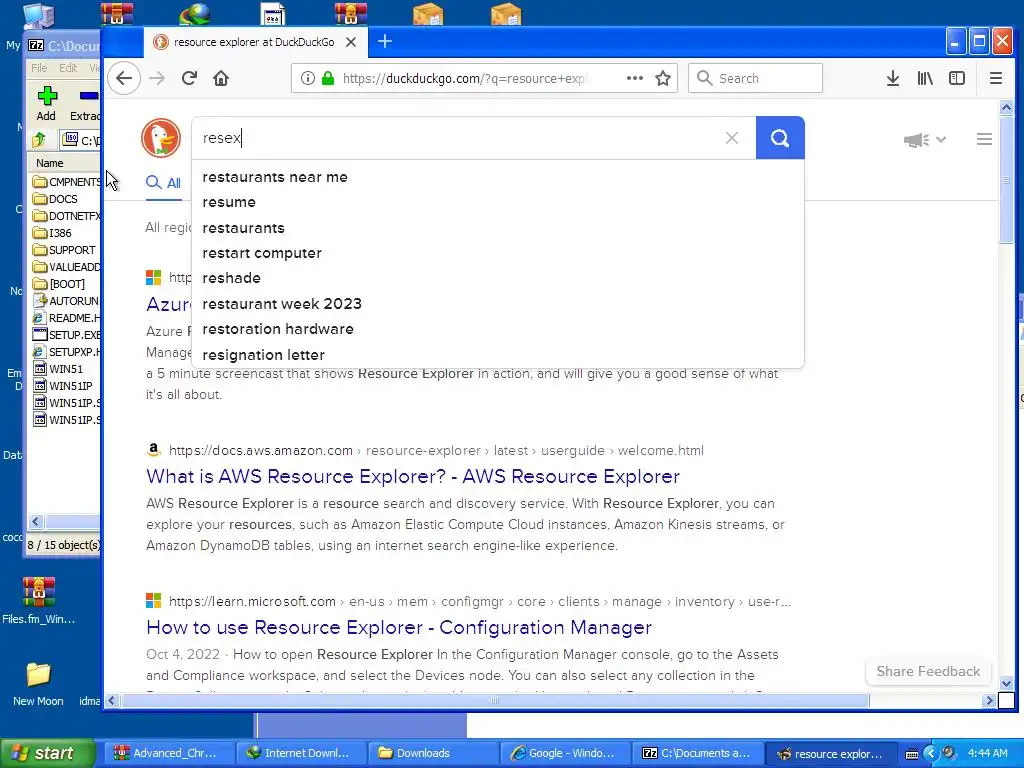
Task: Click the DuckDuckGo duck logo
Action: 161,138
